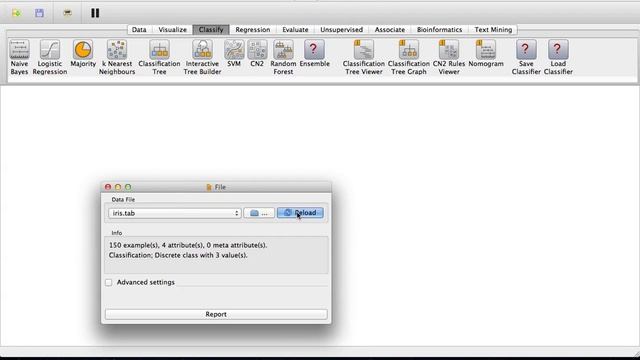This screenshot has width=640, height=360.
Task: Reload the data file
Action: click(x=300, y=213)
